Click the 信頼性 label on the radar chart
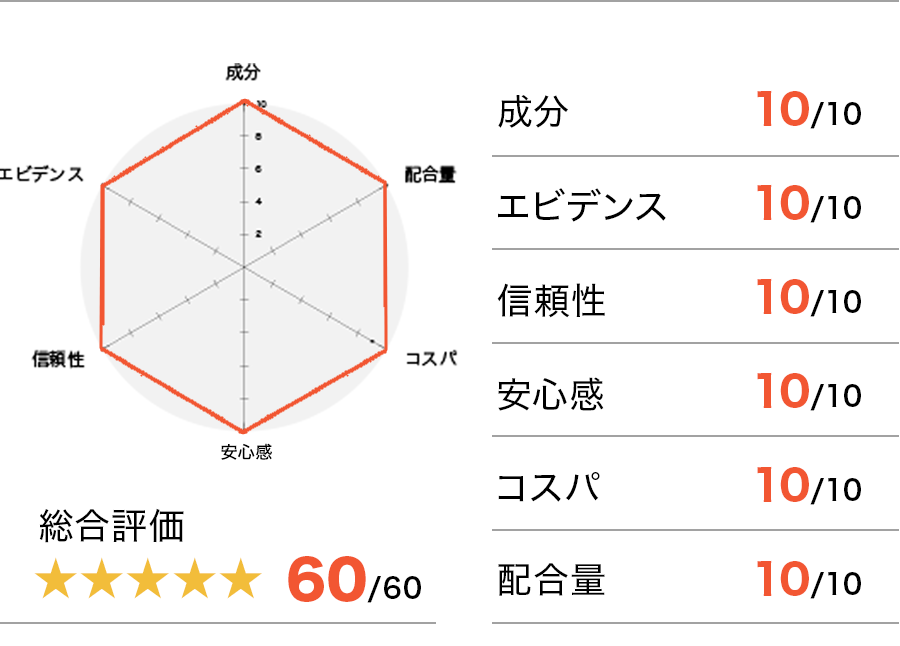The height and width of the screenshot is (646, 900). coord(58,359)
